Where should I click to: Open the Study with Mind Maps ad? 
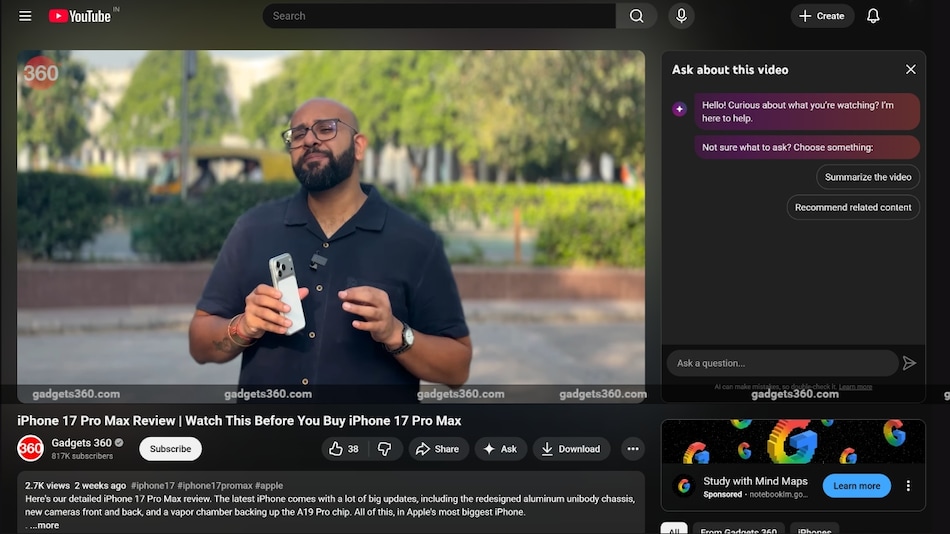point(755,481)
